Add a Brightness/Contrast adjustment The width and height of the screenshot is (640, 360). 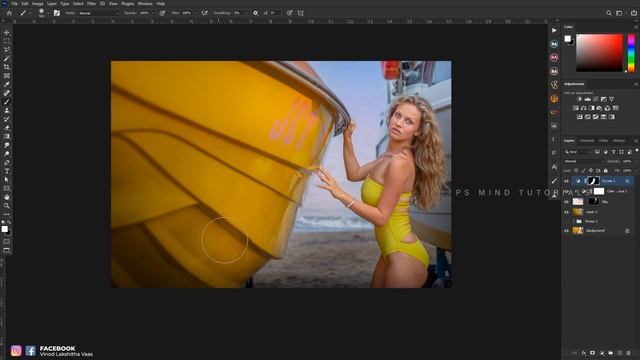click(579, 99)
